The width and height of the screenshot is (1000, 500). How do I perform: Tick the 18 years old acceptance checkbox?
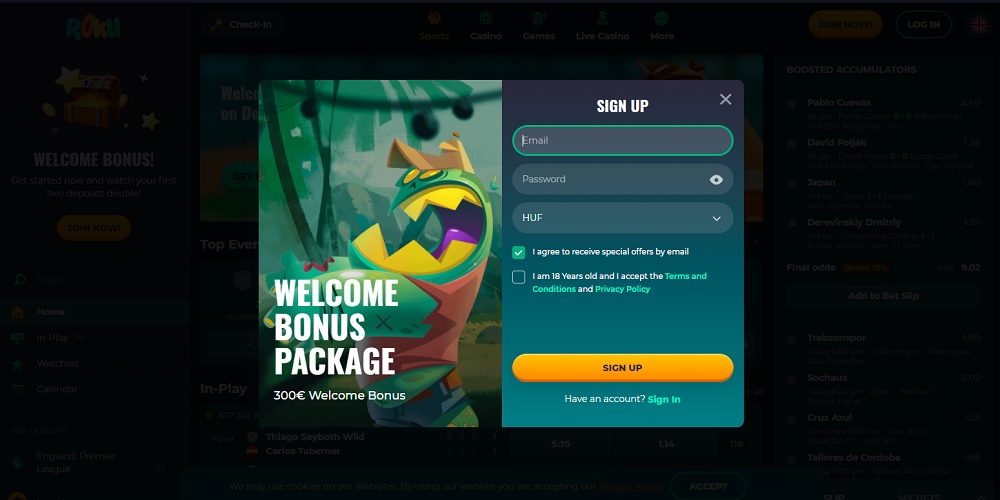tap(518, 277)
